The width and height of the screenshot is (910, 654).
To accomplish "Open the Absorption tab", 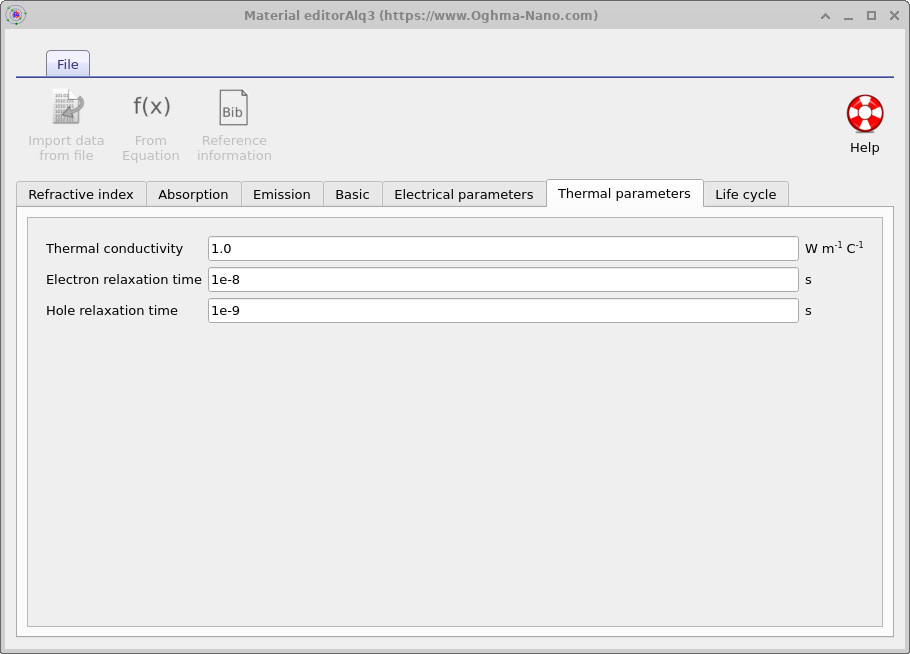I will [x=193, y=194].
